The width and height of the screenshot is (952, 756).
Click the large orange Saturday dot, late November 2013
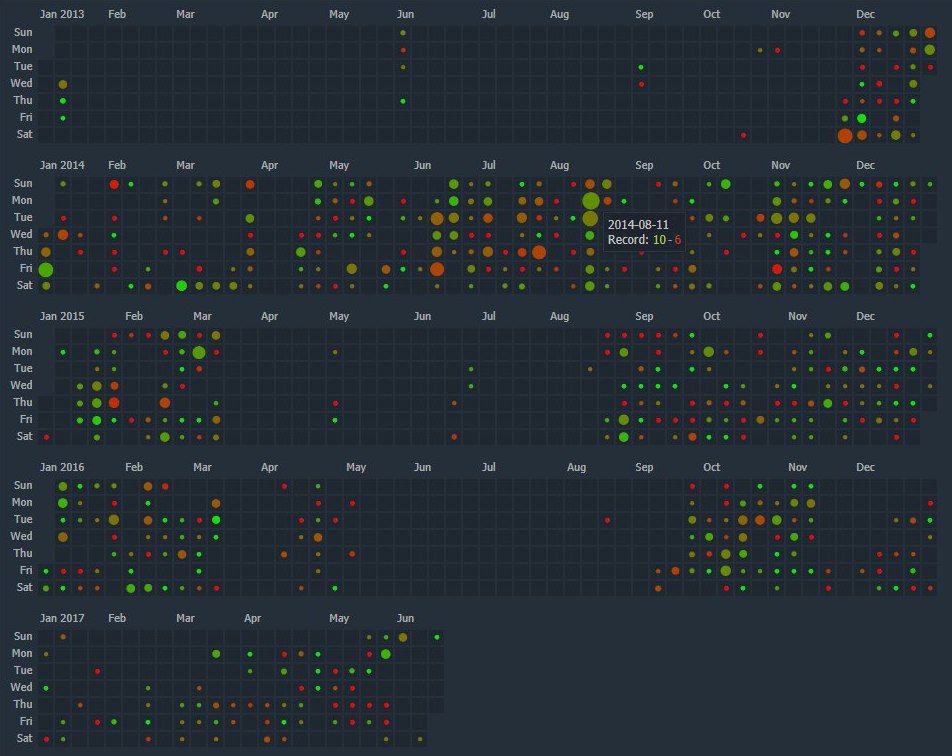coord(845,136)
